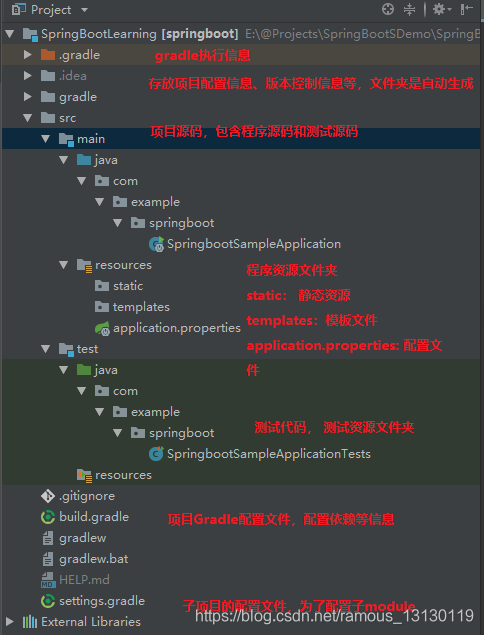Collapse the main springboot package arrow
Screen dimensions: 484x635
pyautogui.click(x=117, y=223)
